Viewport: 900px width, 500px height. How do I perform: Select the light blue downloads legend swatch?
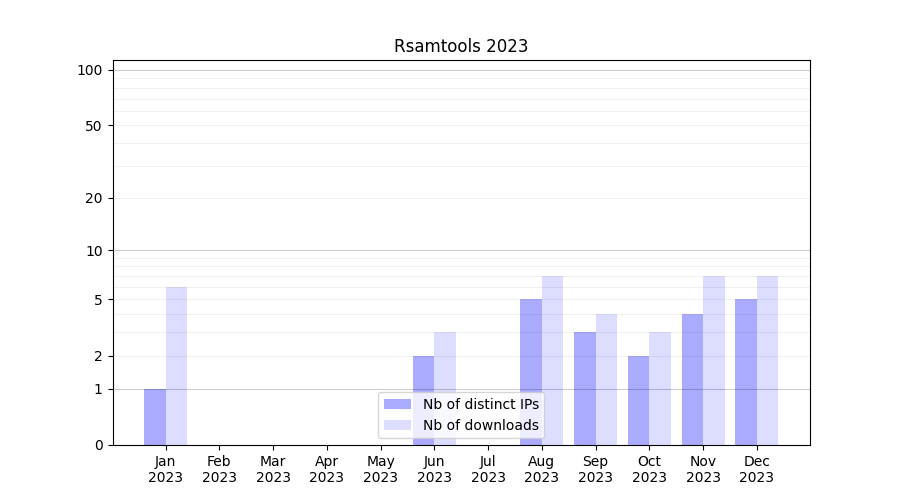pos(397,425)
